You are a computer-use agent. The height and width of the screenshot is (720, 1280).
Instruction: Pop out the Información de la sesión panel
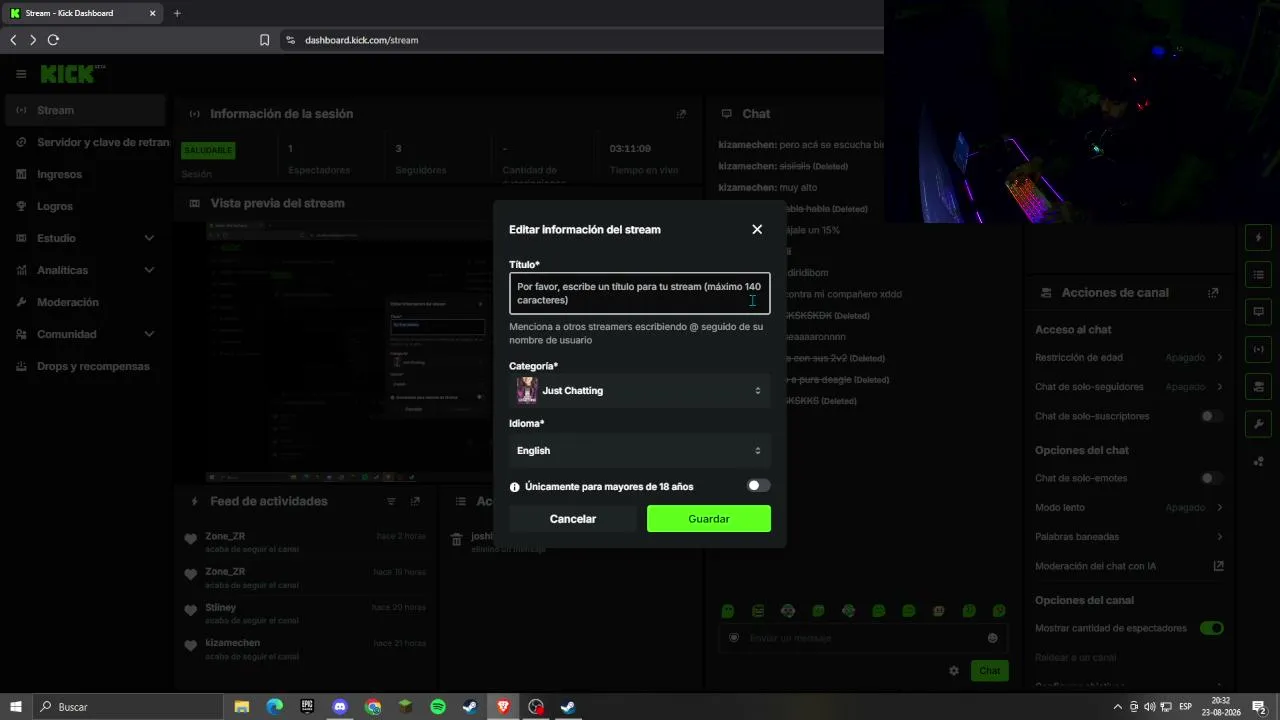681,114
